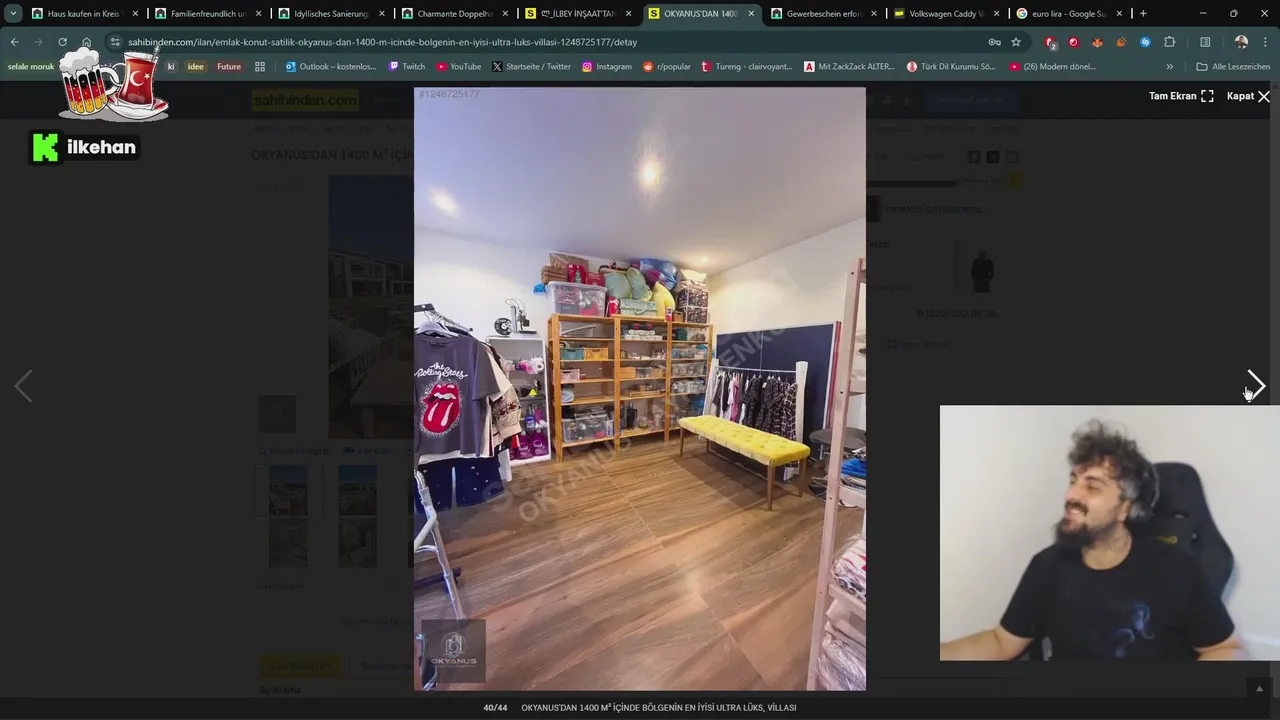This screenshot has width=1280, height=720.
Task: Switch to Gewerbeschein tab
Action: [824, 14]
